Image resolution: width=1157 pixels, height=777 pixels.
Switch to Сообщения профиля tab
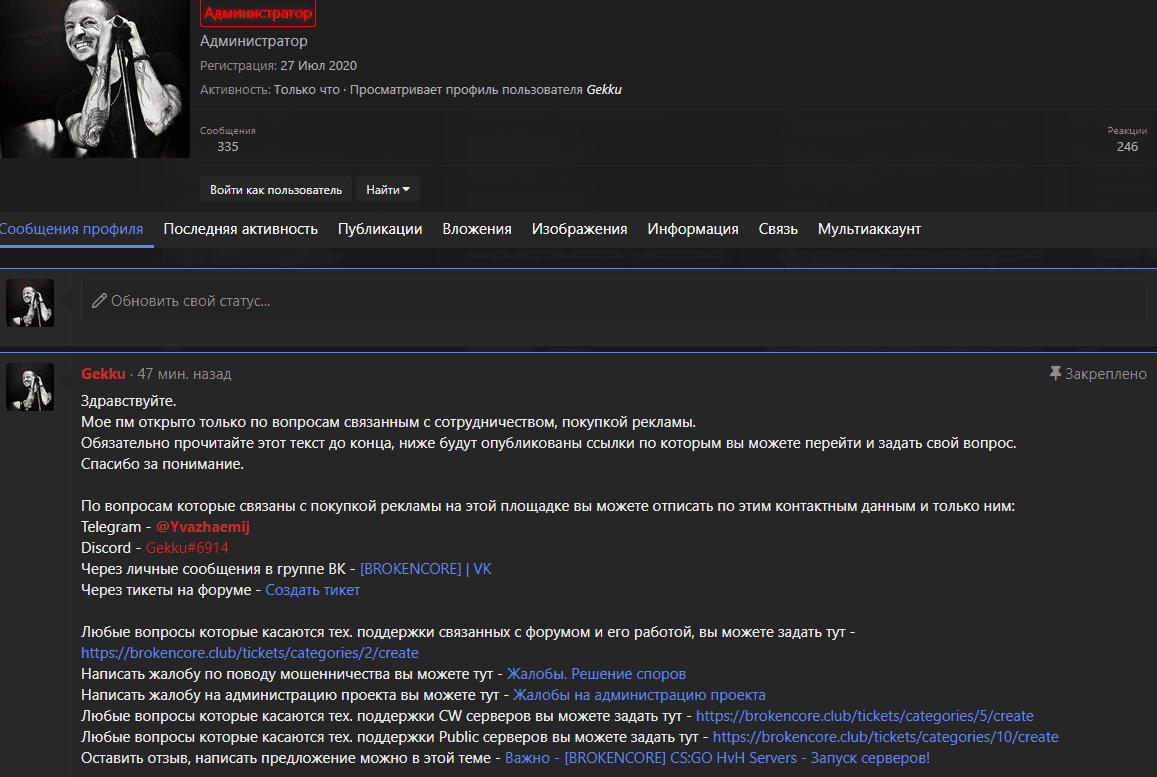[x=72, y=229]
